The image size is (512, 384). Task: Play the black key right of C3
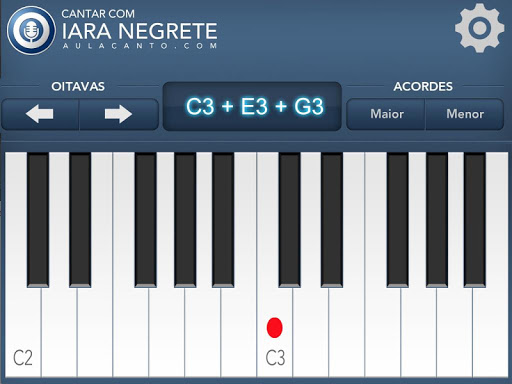tap(289, 220)
